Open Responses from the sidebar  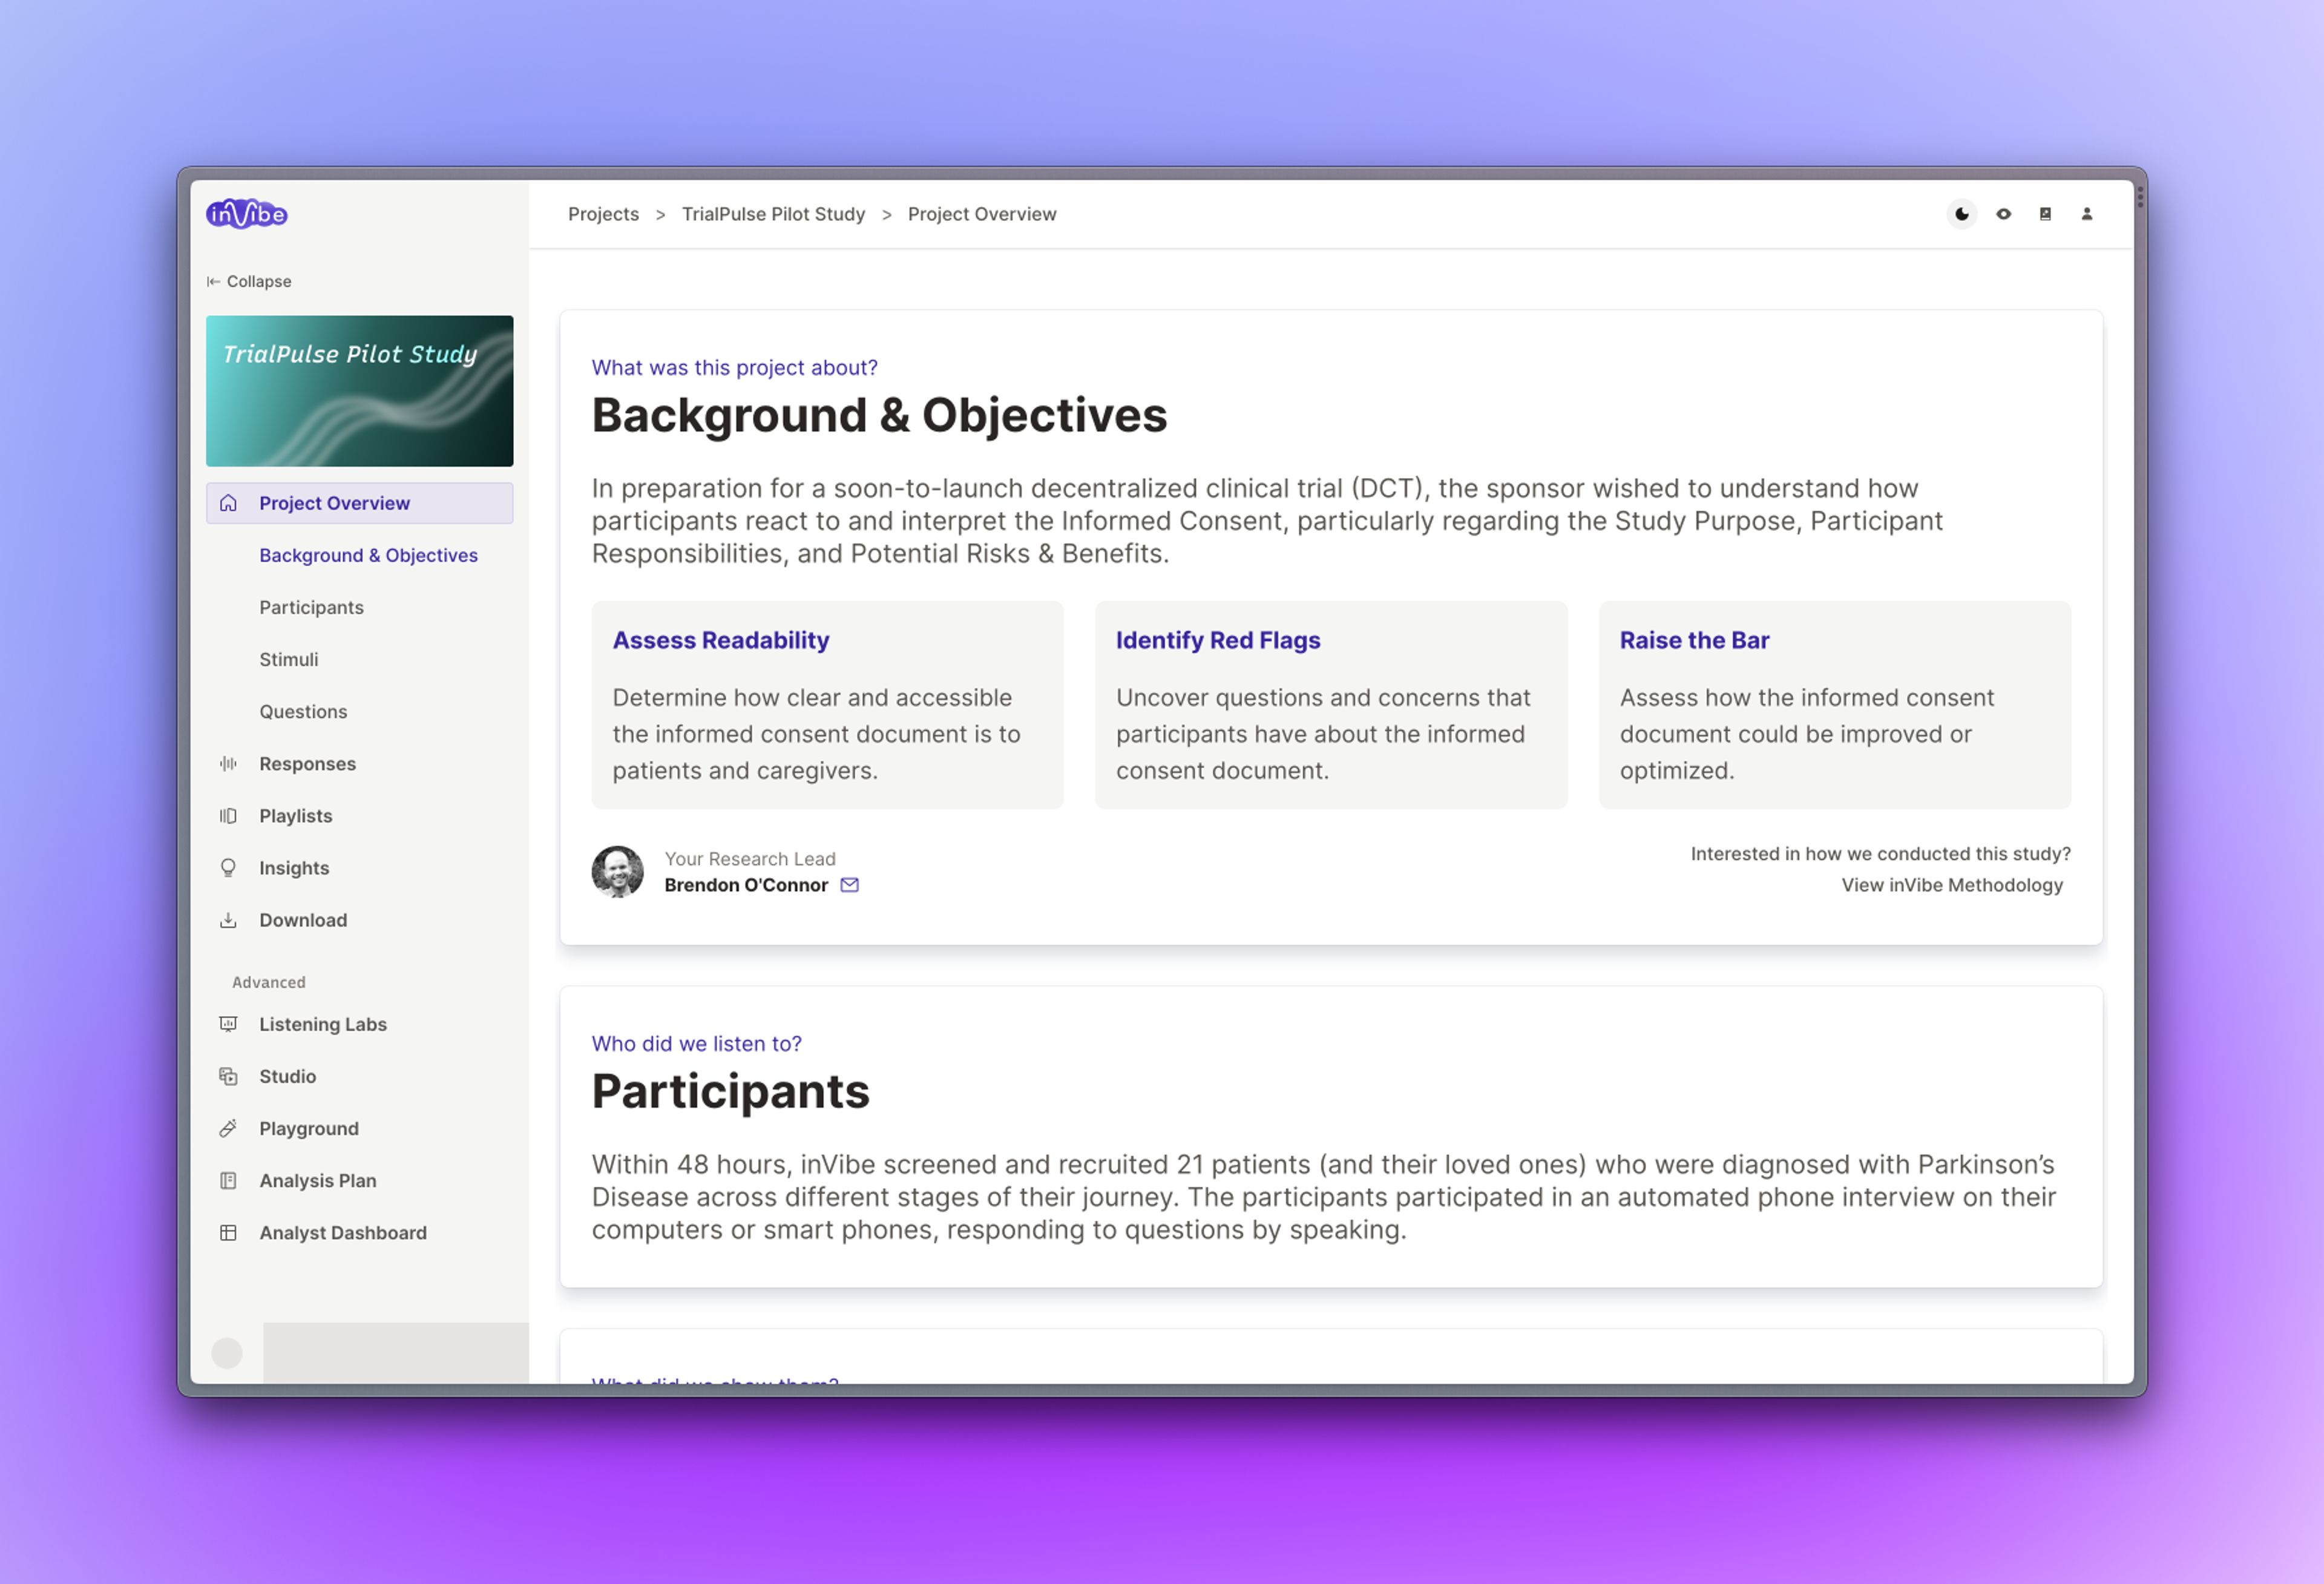(307, 764)
